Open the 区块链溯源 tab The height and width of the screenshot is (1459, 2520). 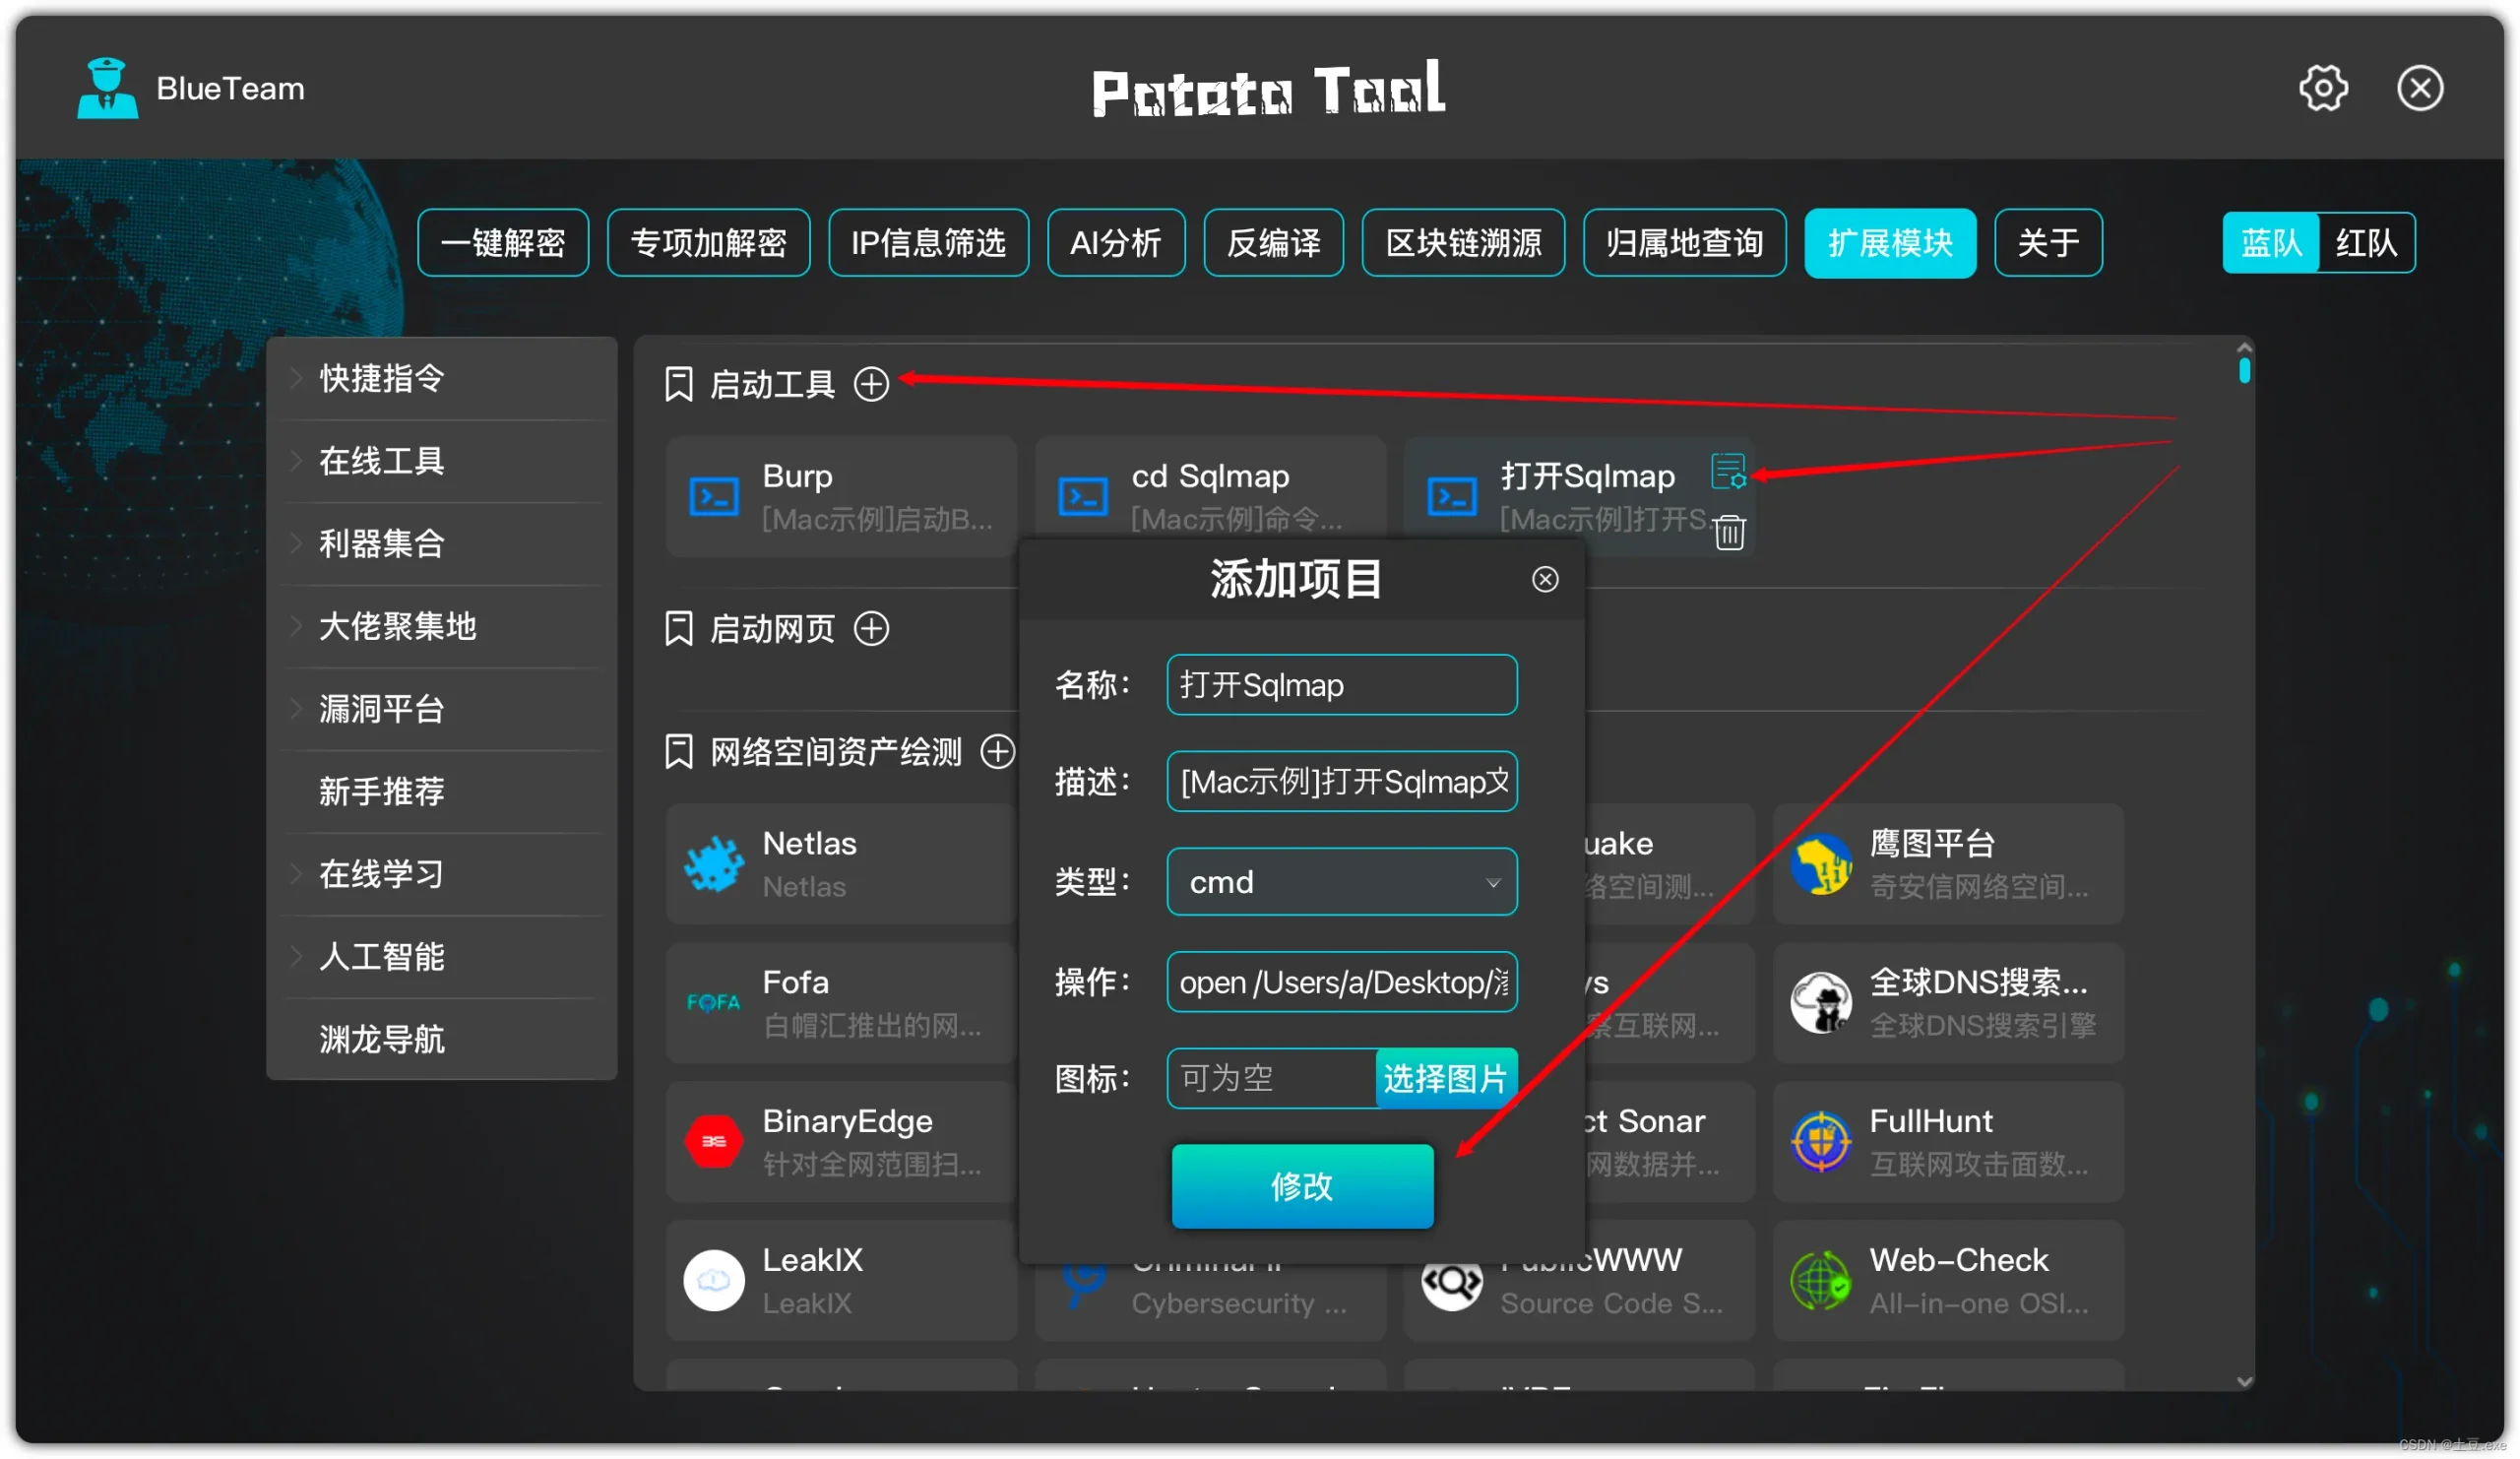pos(1463,243)
